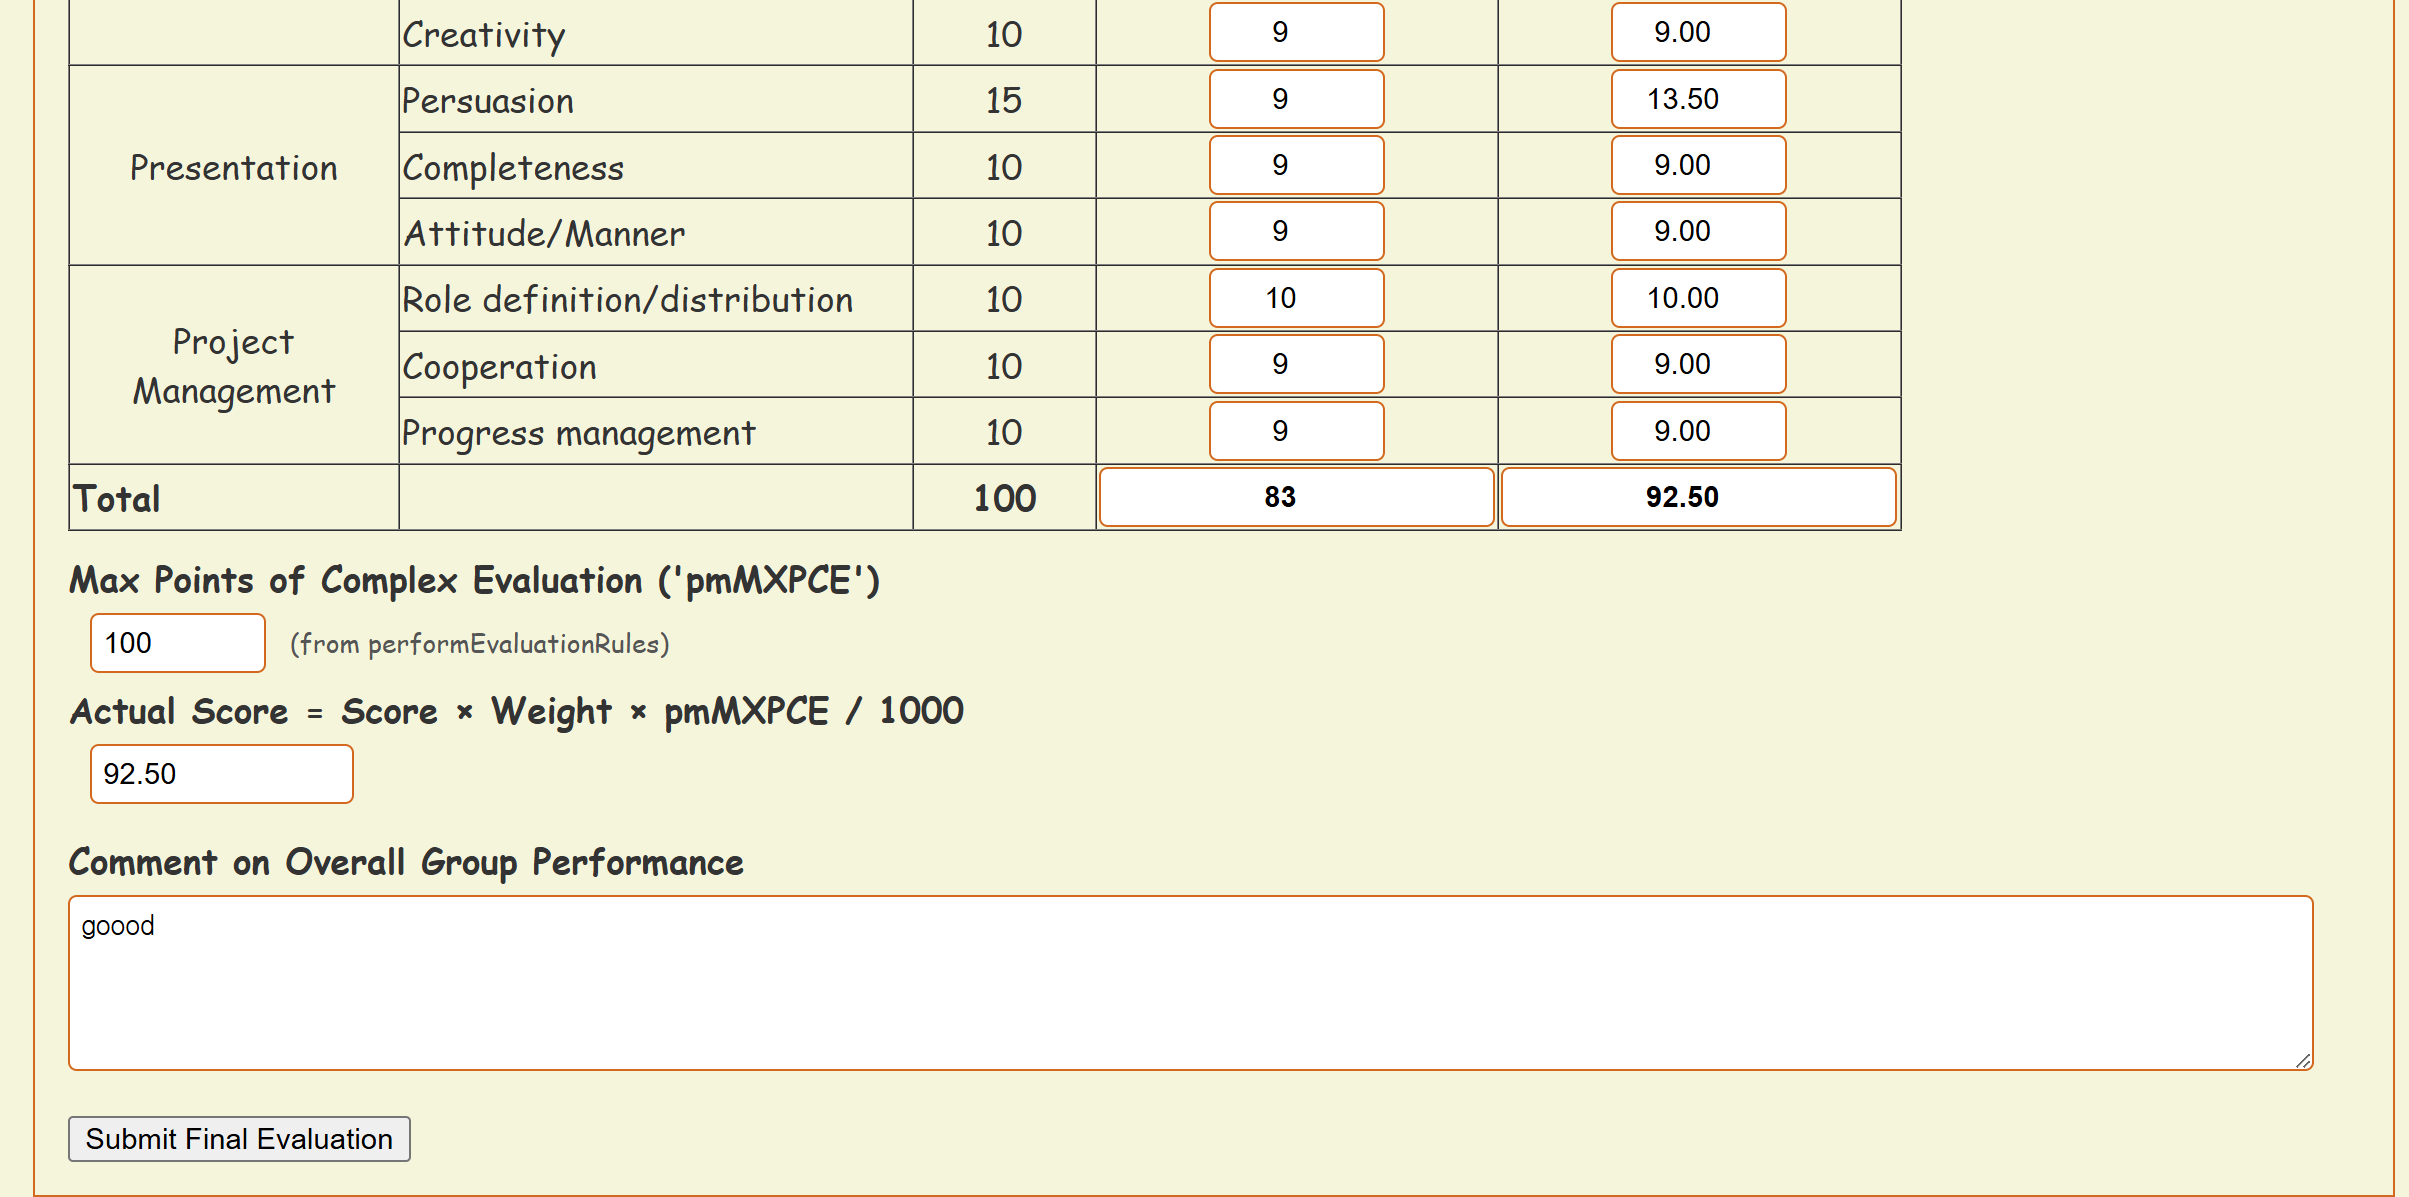
Task: Select the pmMXPCE input showing 100
Action: point(176,643)
